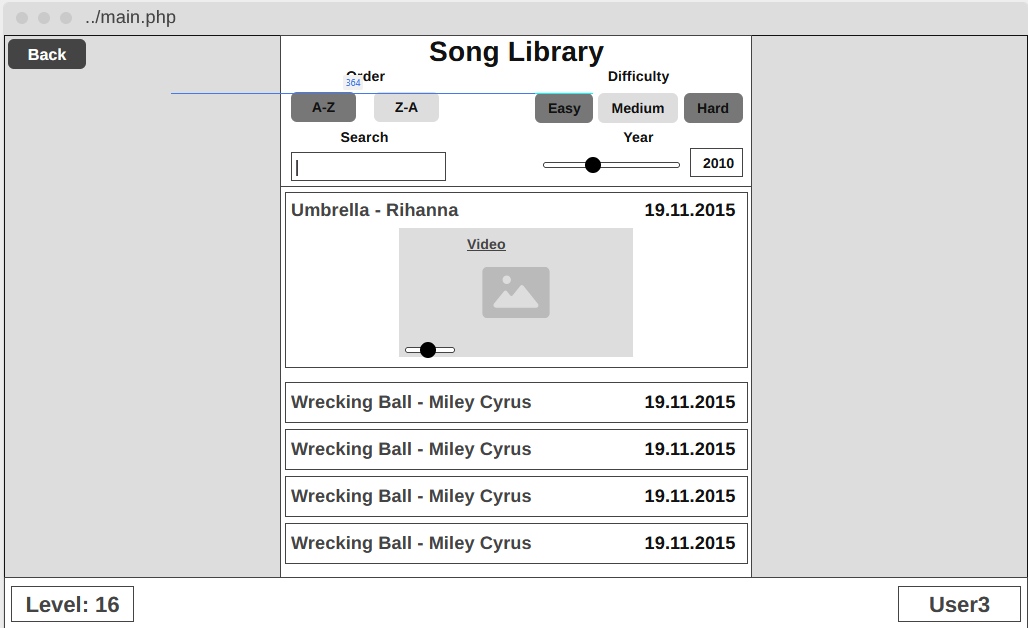
Task: Select Medium difficulty filter
Action: [x=638, y=108]
